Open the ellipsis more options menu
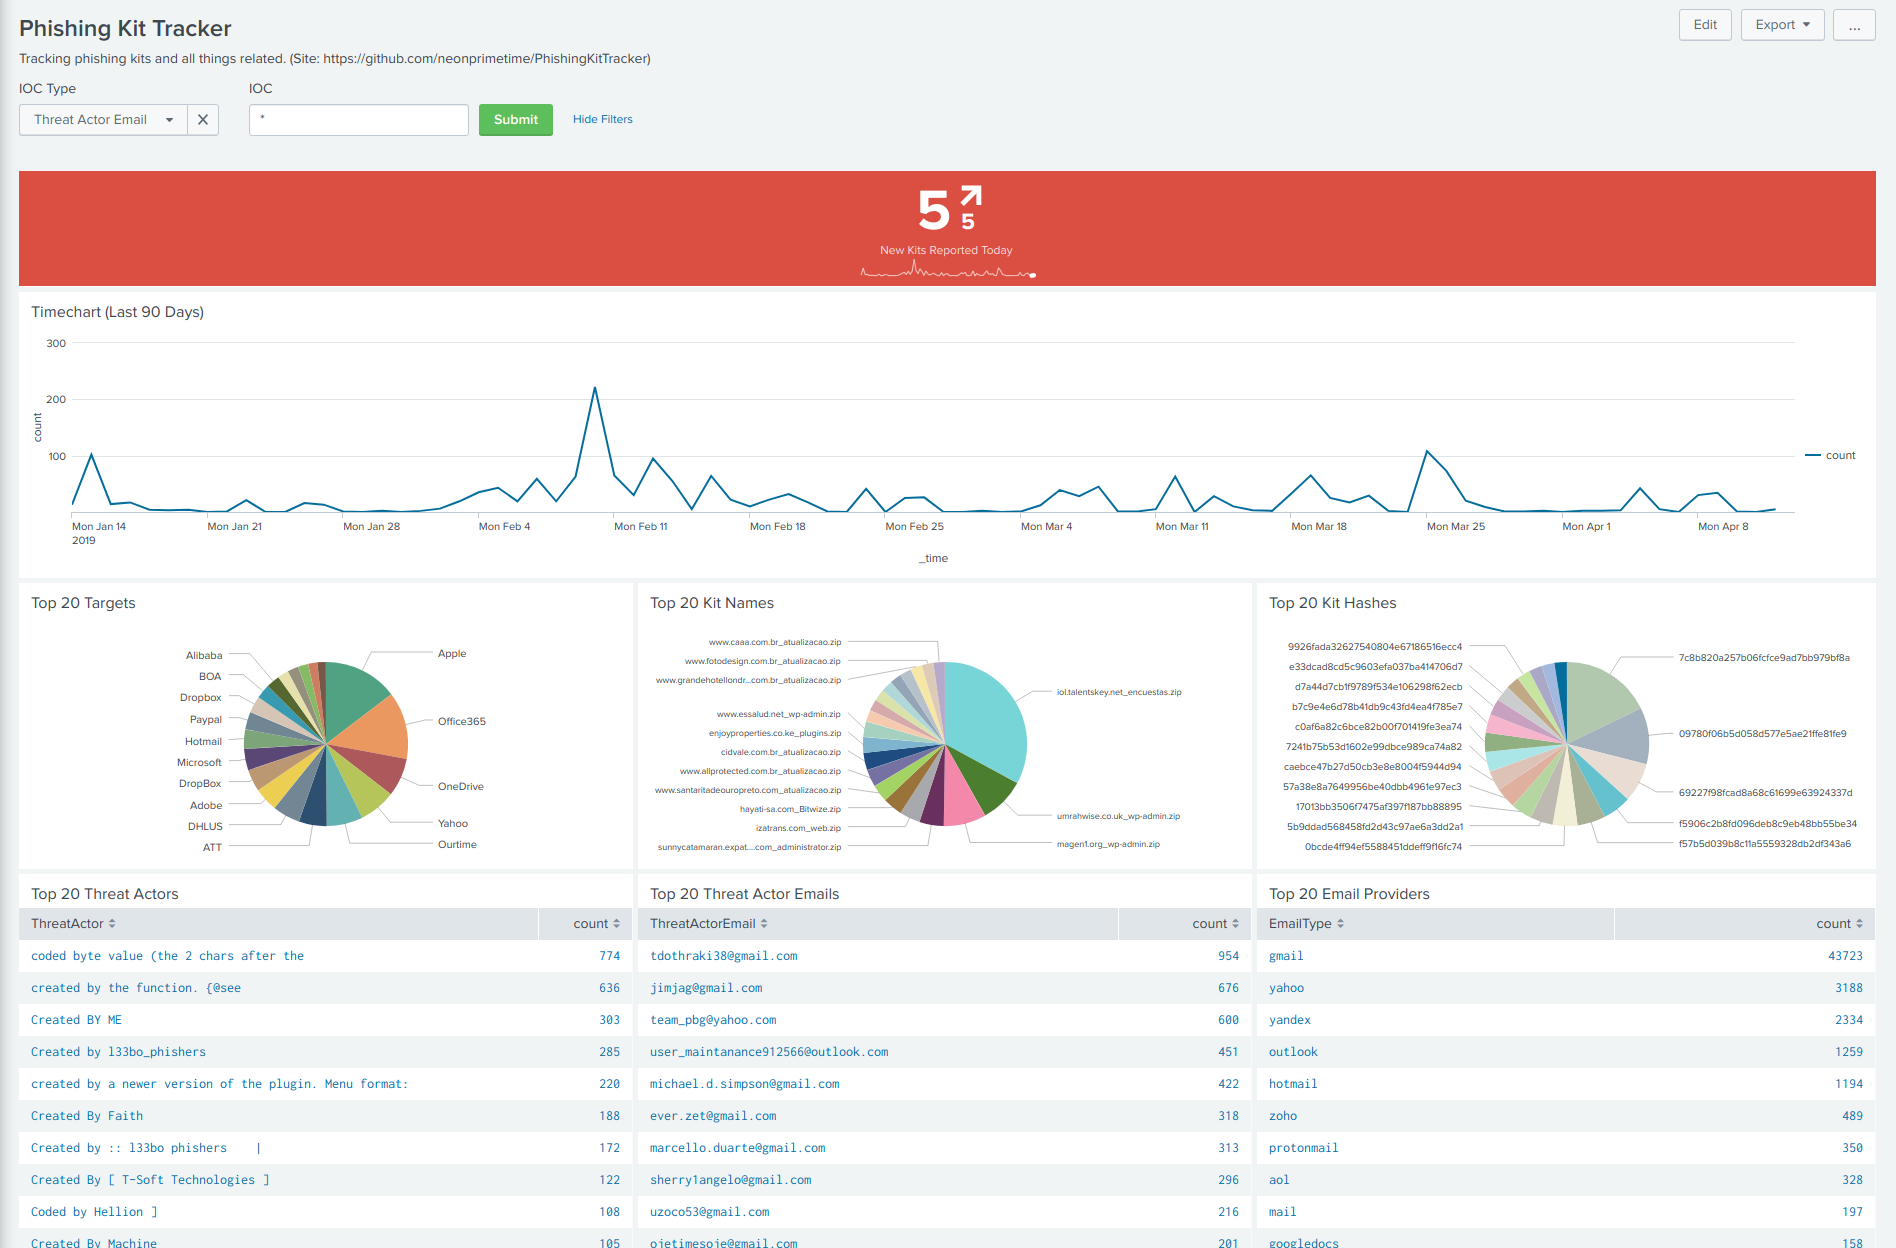The height and width of the screenshot is (1248, 1896). (x=1854, y=25)
